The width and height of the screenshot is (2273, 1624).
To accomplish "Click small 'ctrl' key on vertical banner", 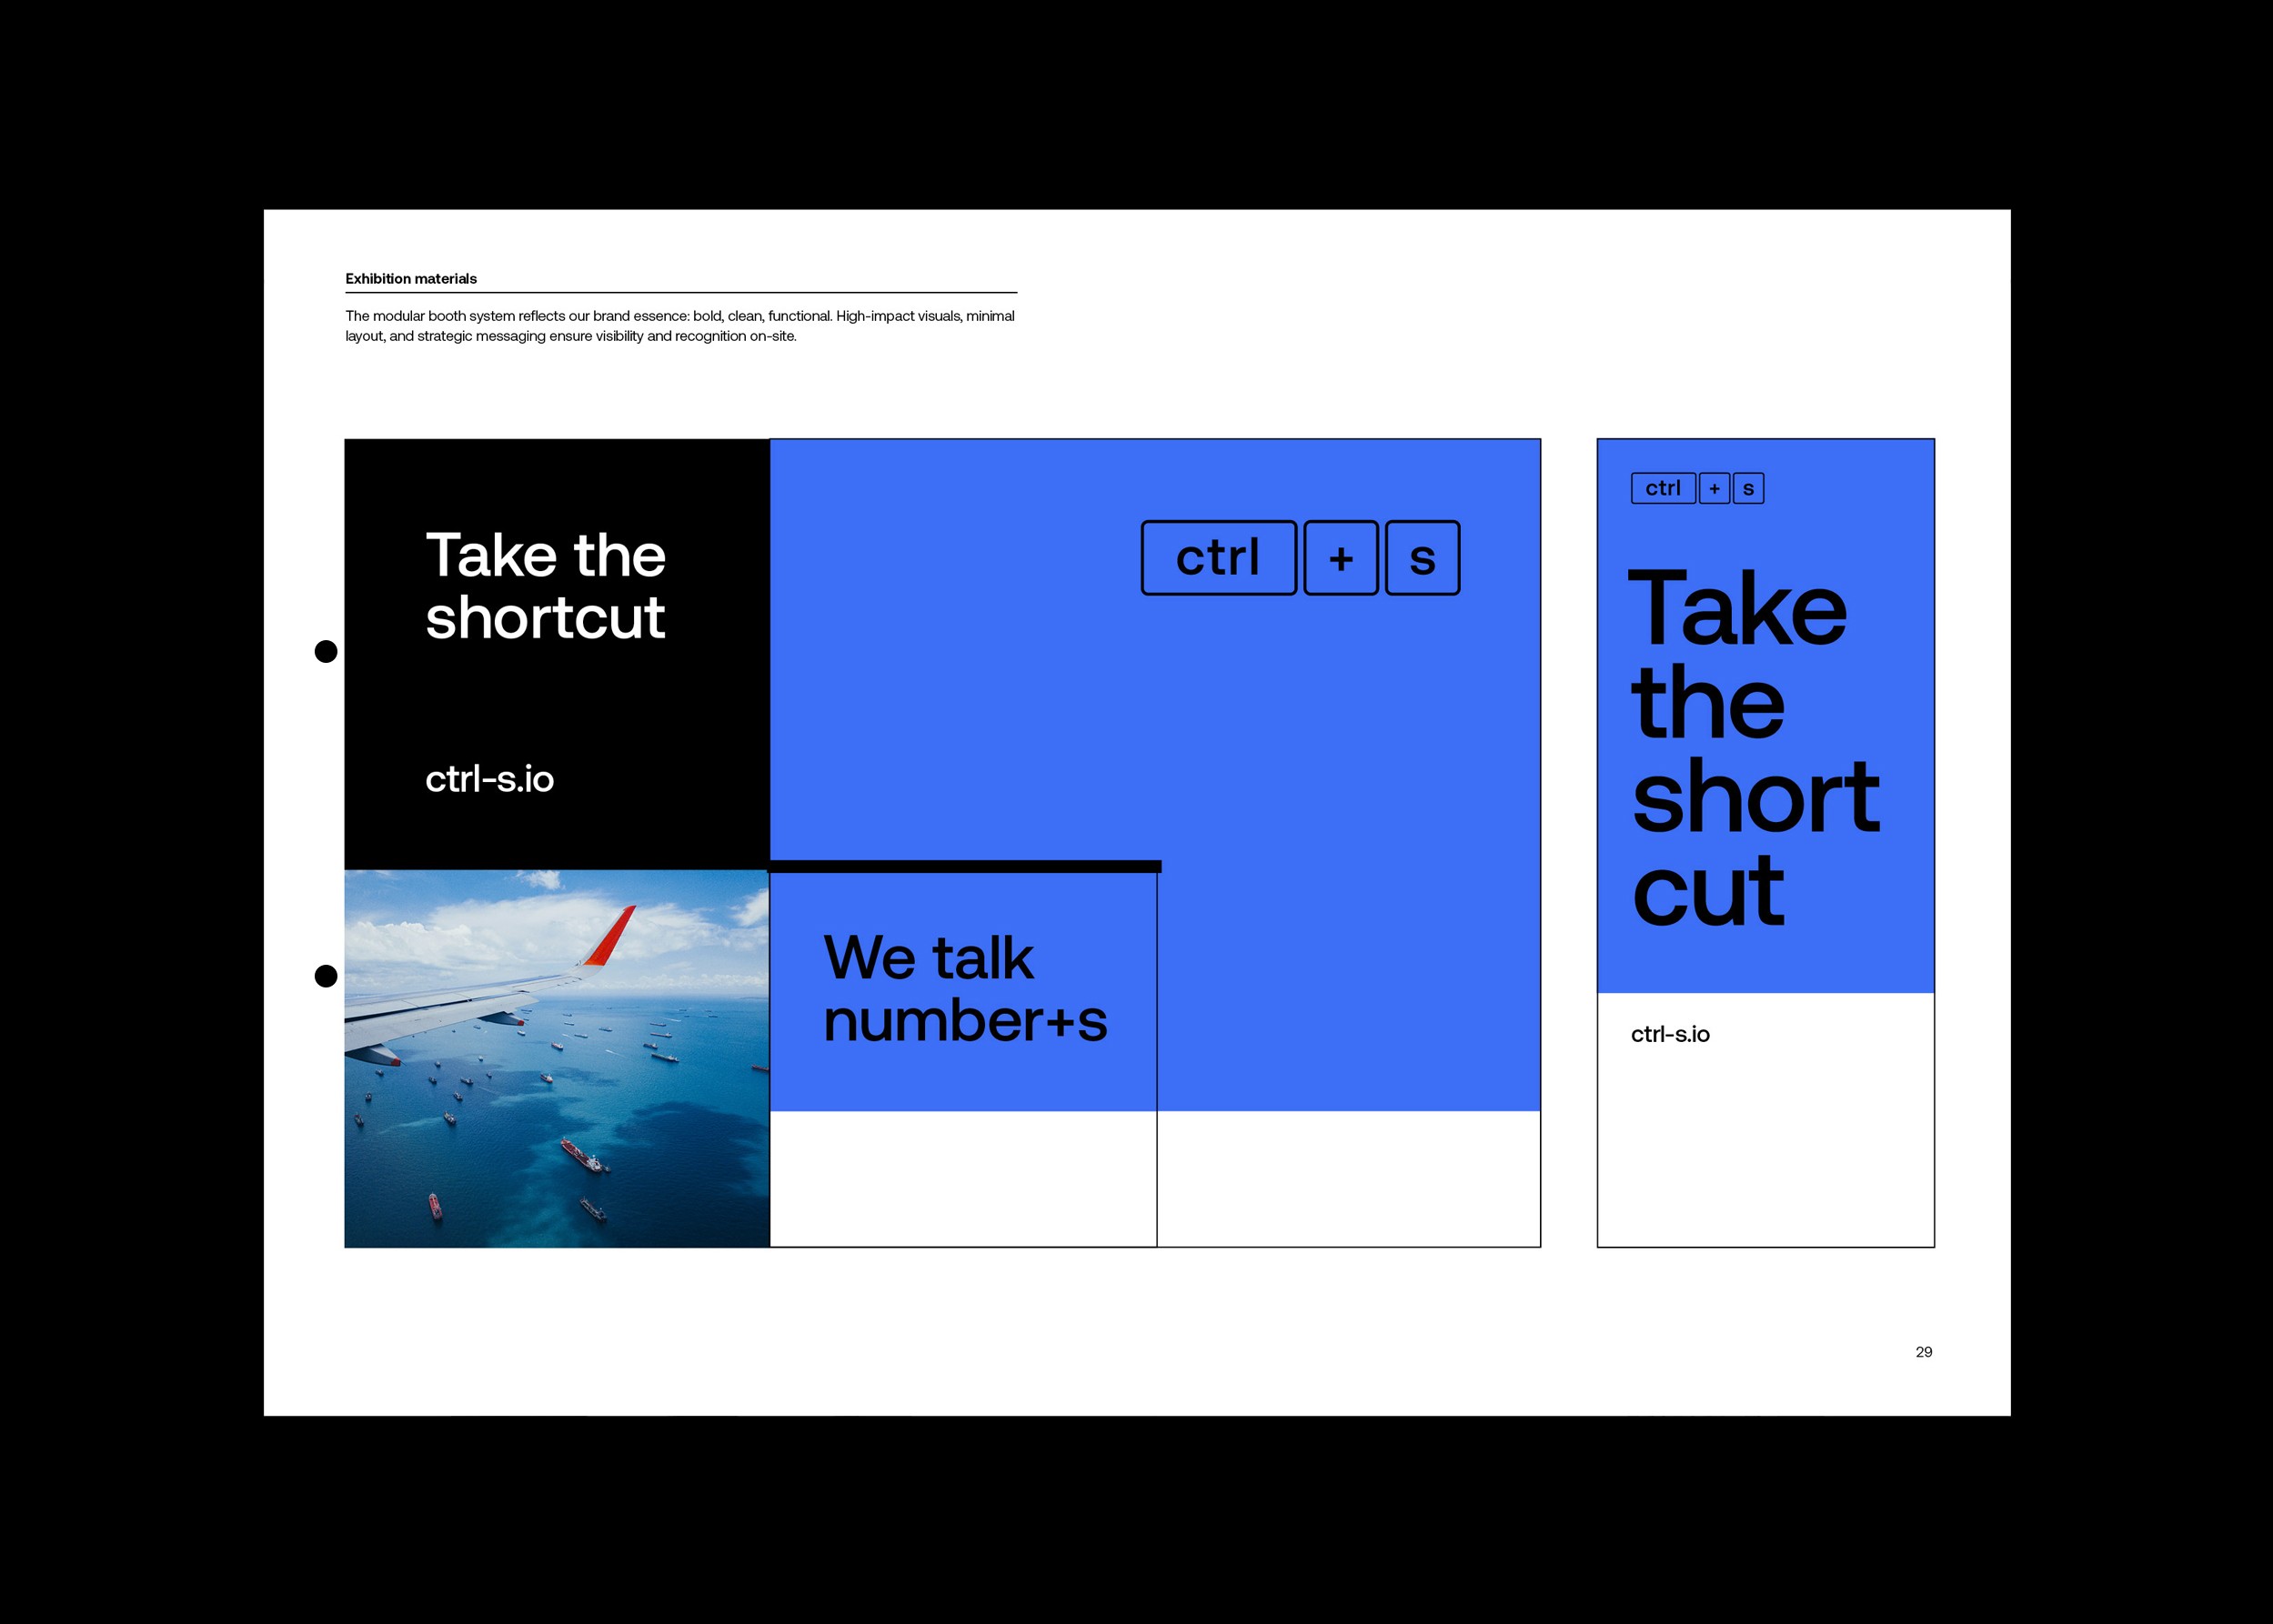I will 1663,488.
